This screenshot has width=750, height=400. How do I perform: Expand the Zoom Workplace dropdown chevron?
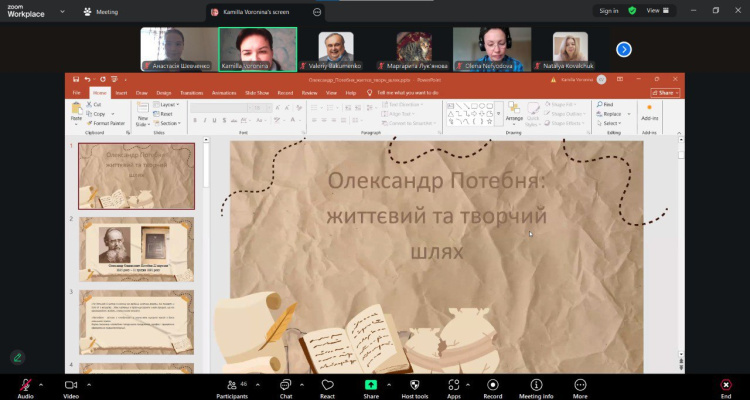pos(62,11)
